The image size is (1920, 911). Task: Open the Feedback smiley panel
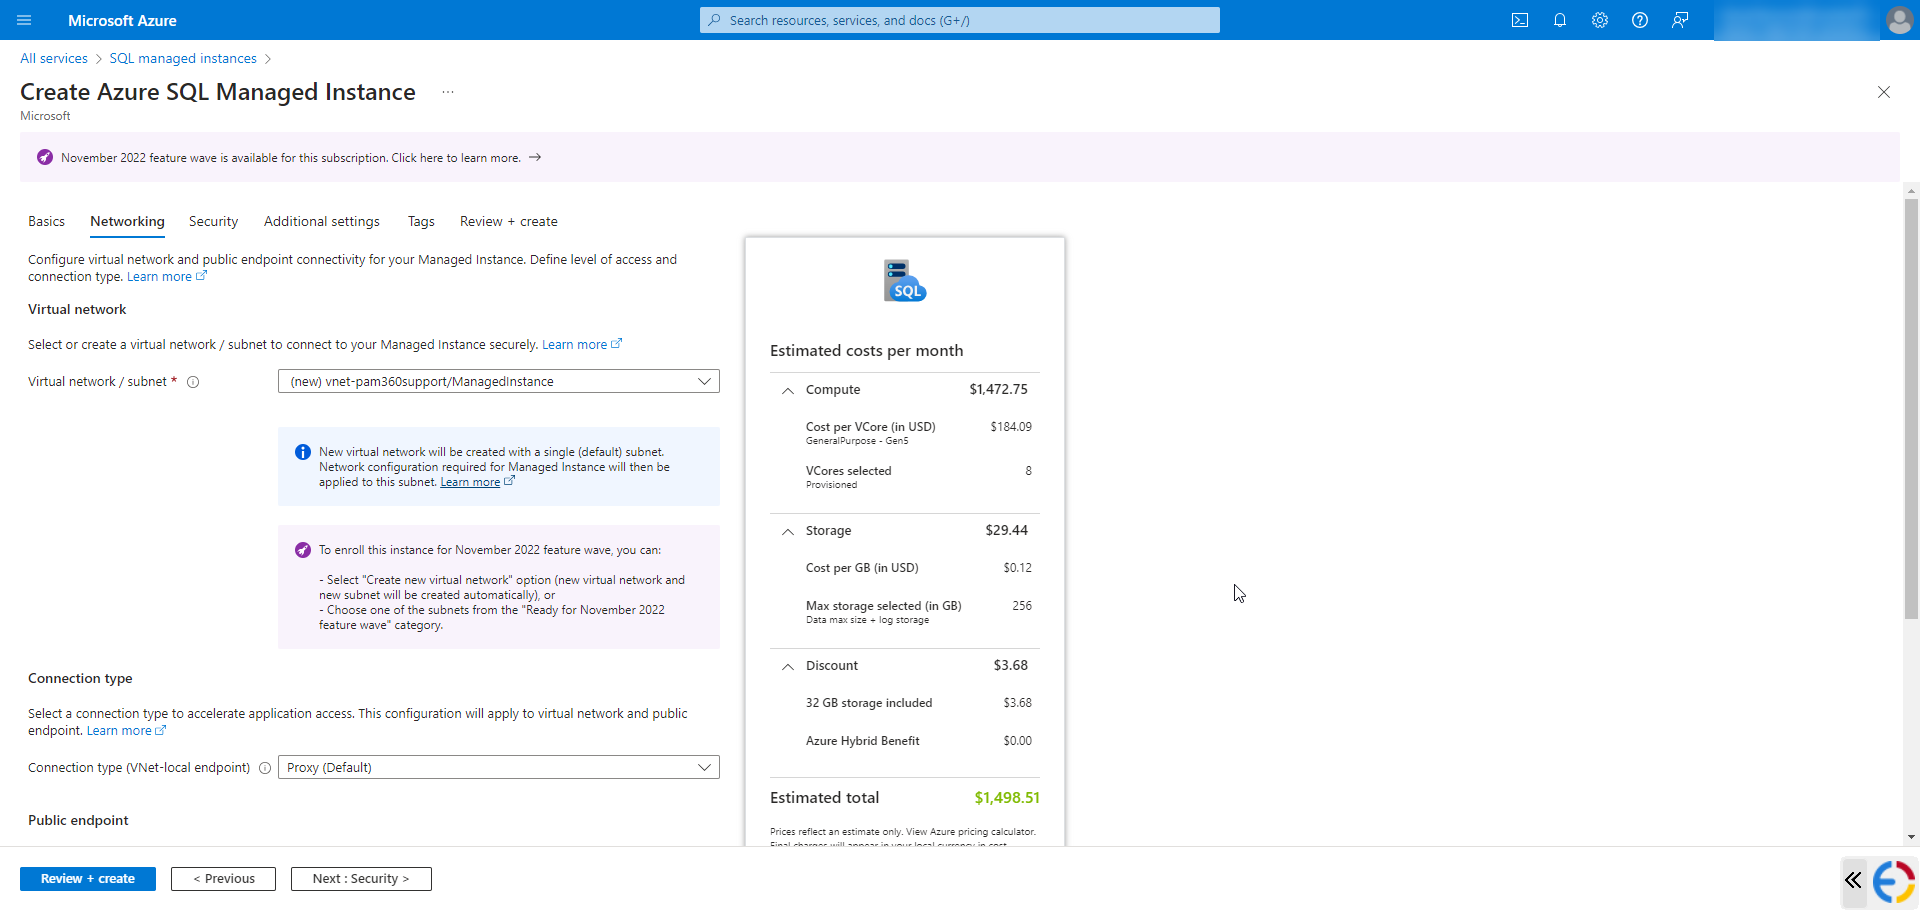[1680, 20]
